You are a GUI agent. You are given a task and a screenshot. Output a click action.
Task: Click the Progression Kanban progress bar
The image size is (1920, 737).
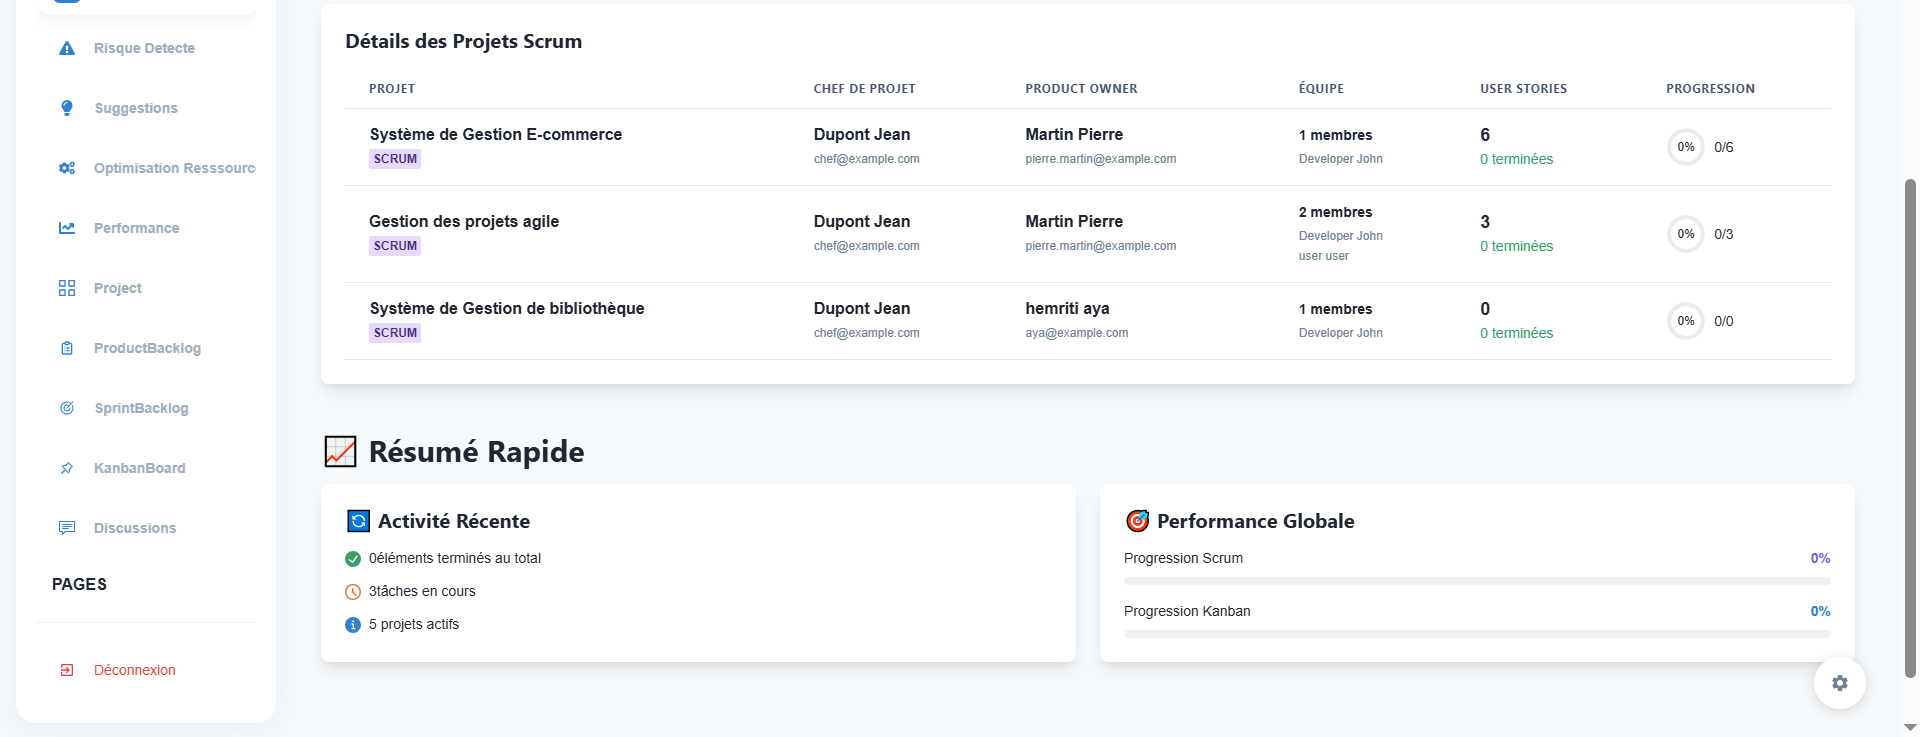(x=1477, y=634)
